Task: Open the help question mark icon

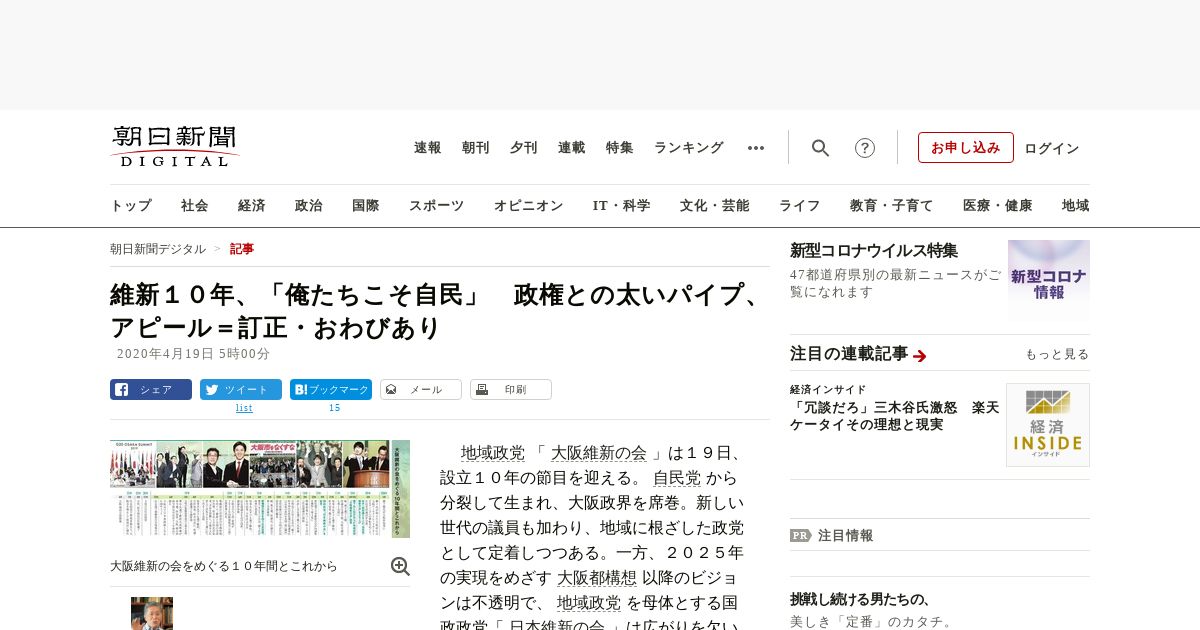Action: click(x=865, y=148)
